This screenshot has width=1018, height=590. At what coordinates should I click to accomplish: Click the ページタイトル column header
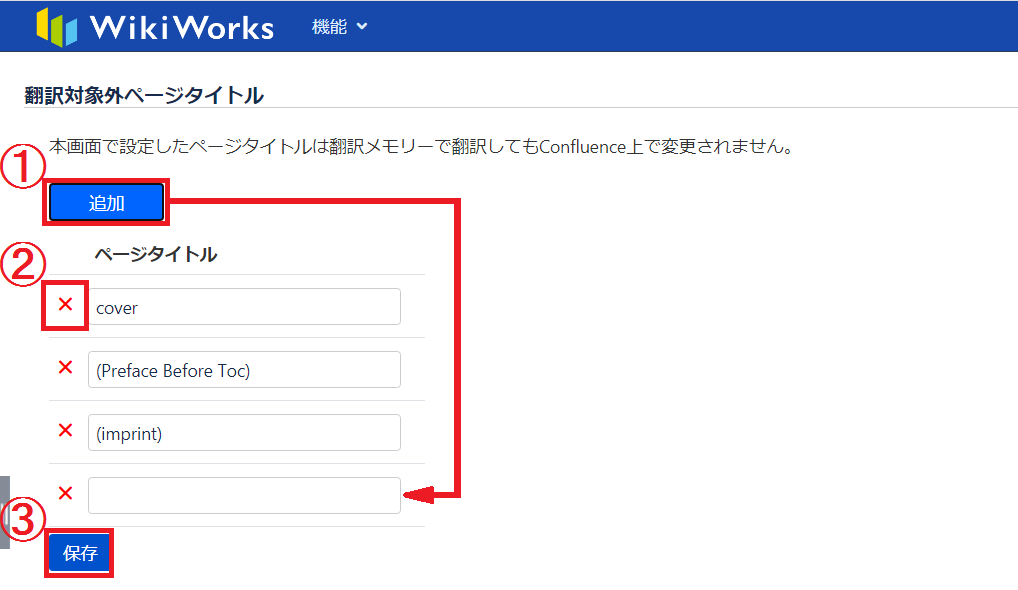(156, 254)
